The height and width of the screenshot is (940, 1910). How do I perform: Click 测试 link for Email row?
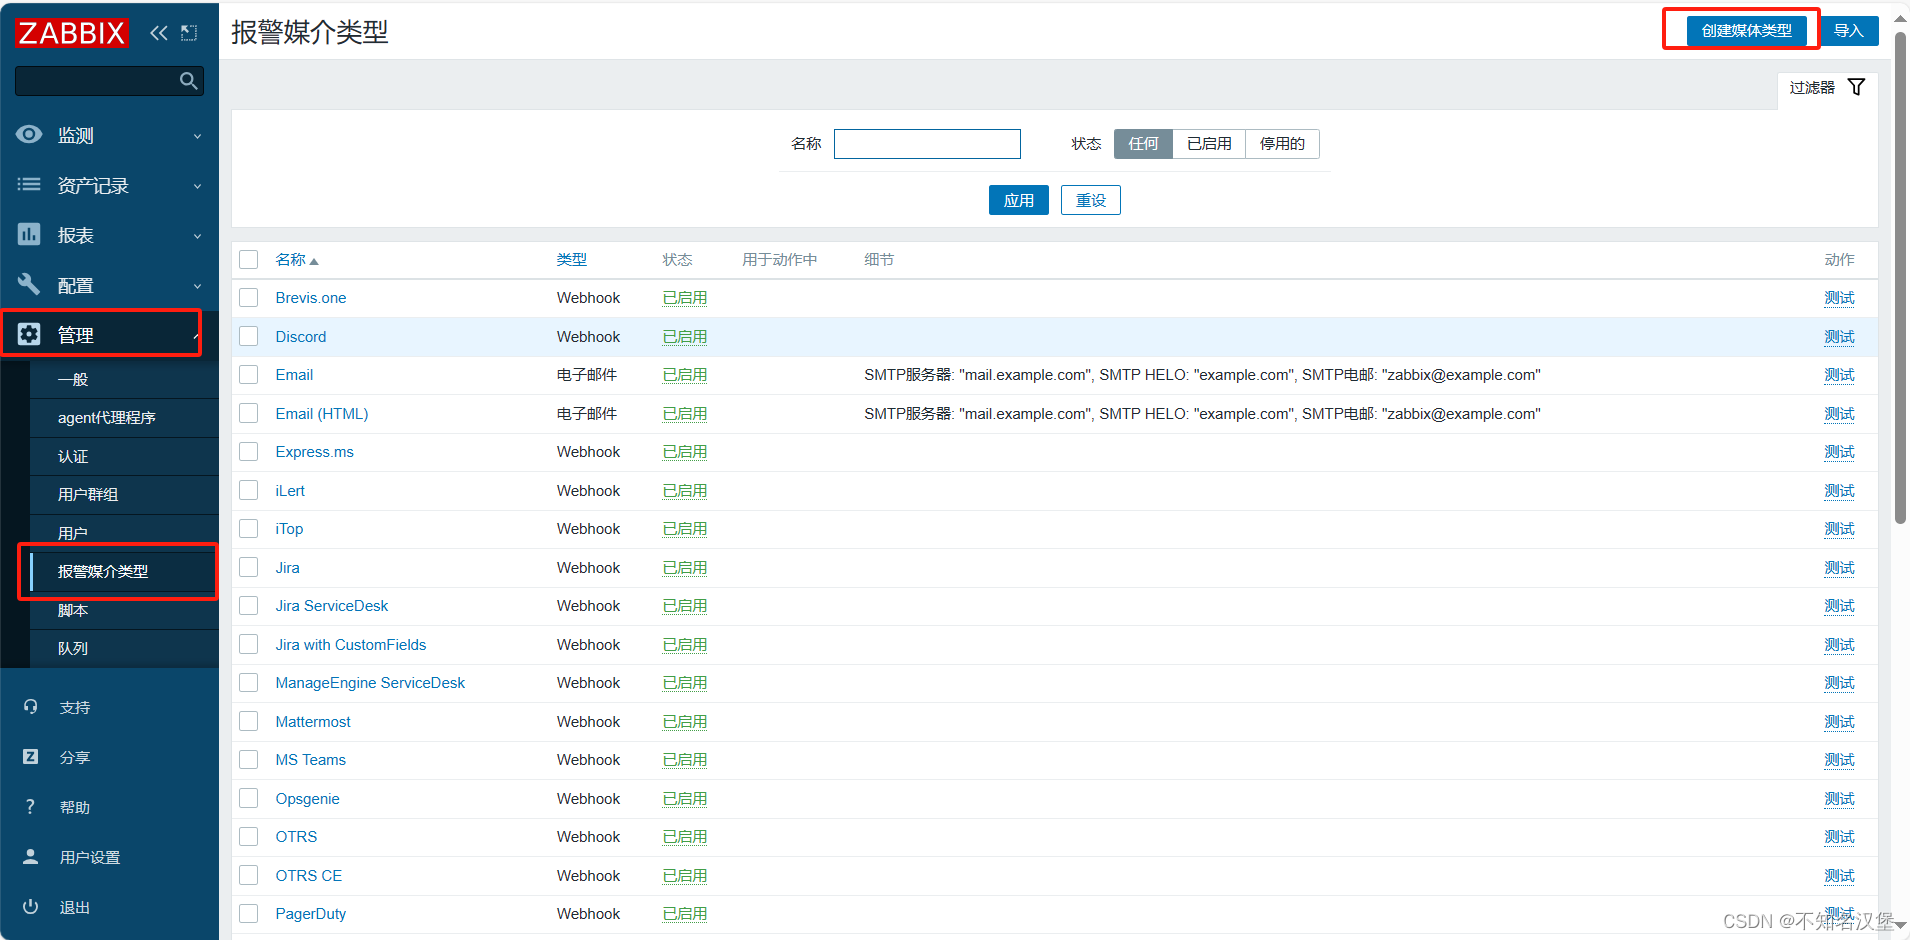click(x=1839, y=375)
